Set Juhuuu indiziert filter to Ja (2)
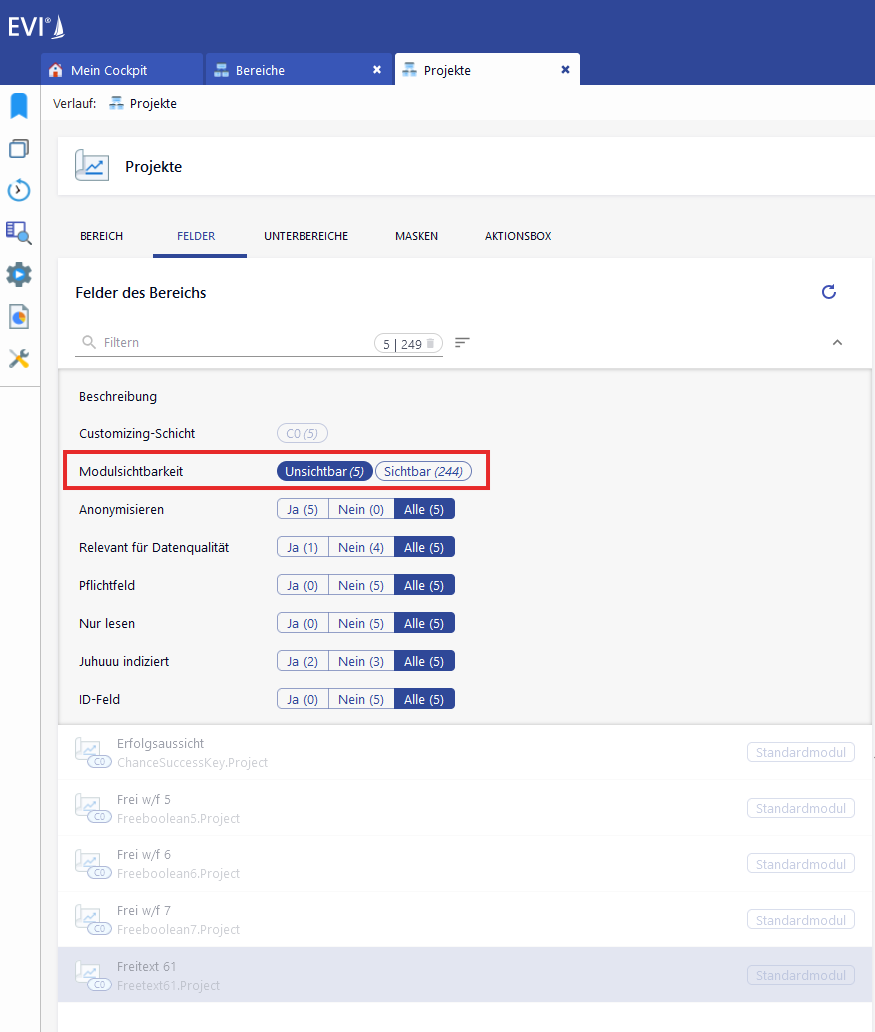This screenshot has width=875, height=1032. coord(302,661)
